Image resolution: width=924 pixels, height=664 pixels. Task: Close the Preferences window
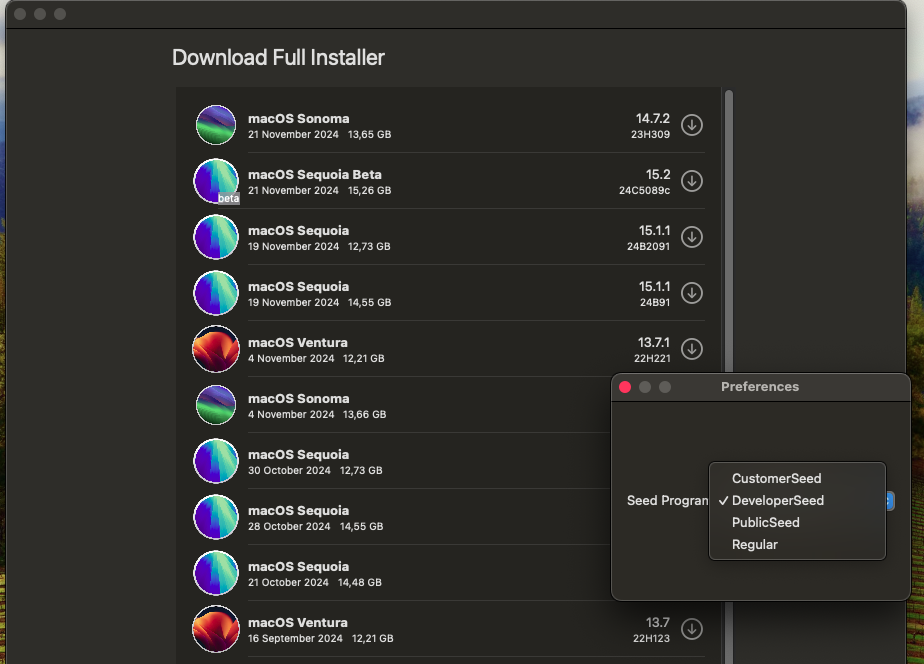pyautogui.click(x=625, y=387)
